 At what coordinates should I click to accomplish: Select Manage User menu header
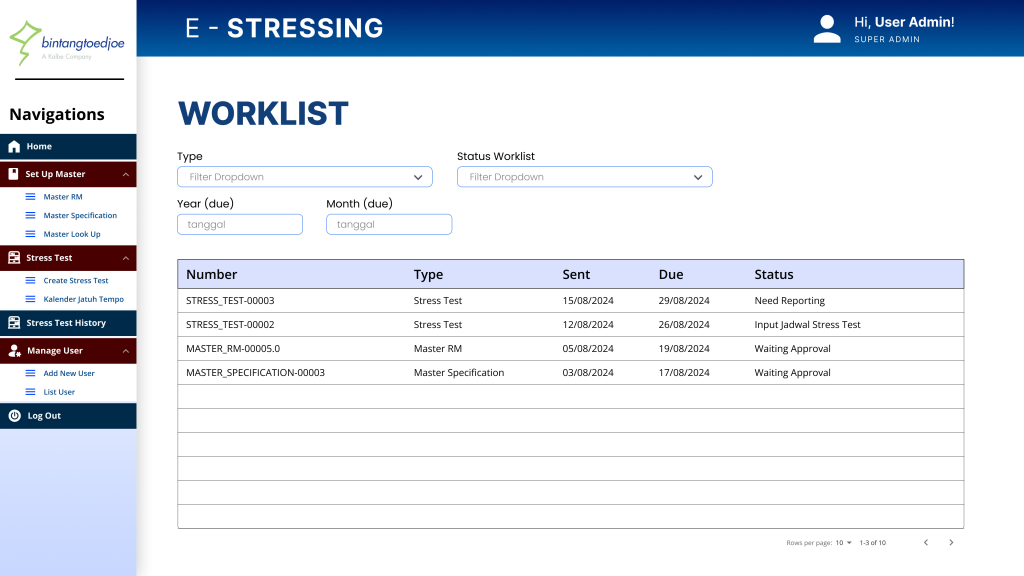tap(68, 351)
